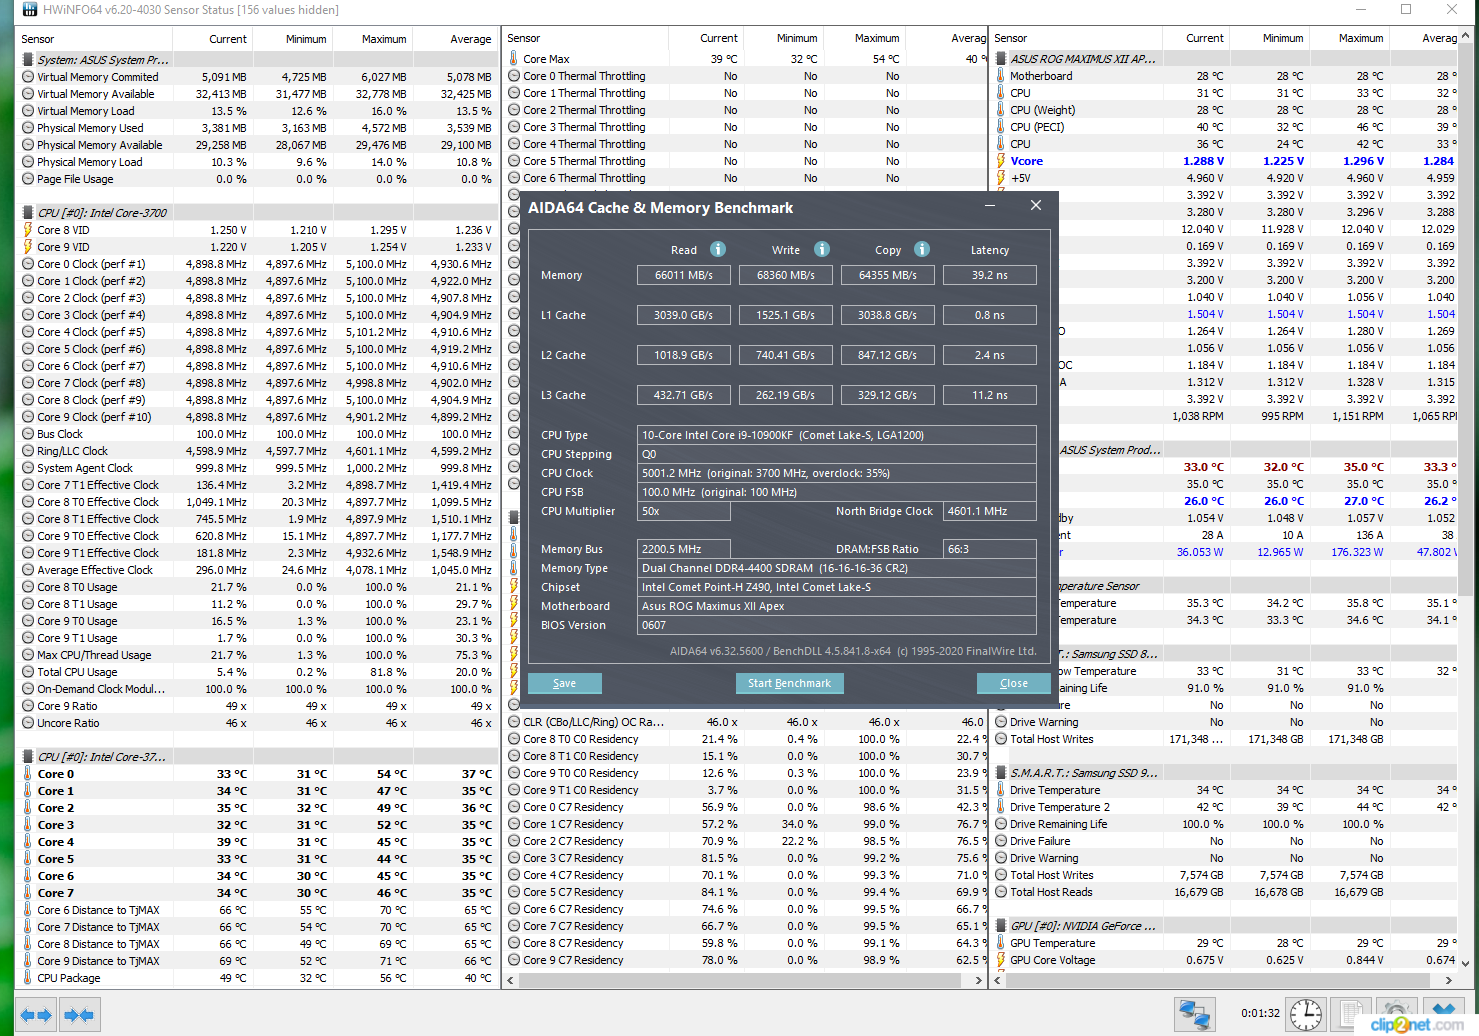Viewport: 1479px width, 1036px height.
Task: Click the L3 Cache Latency field showing 11.2 ns
Action: point(989,395)
